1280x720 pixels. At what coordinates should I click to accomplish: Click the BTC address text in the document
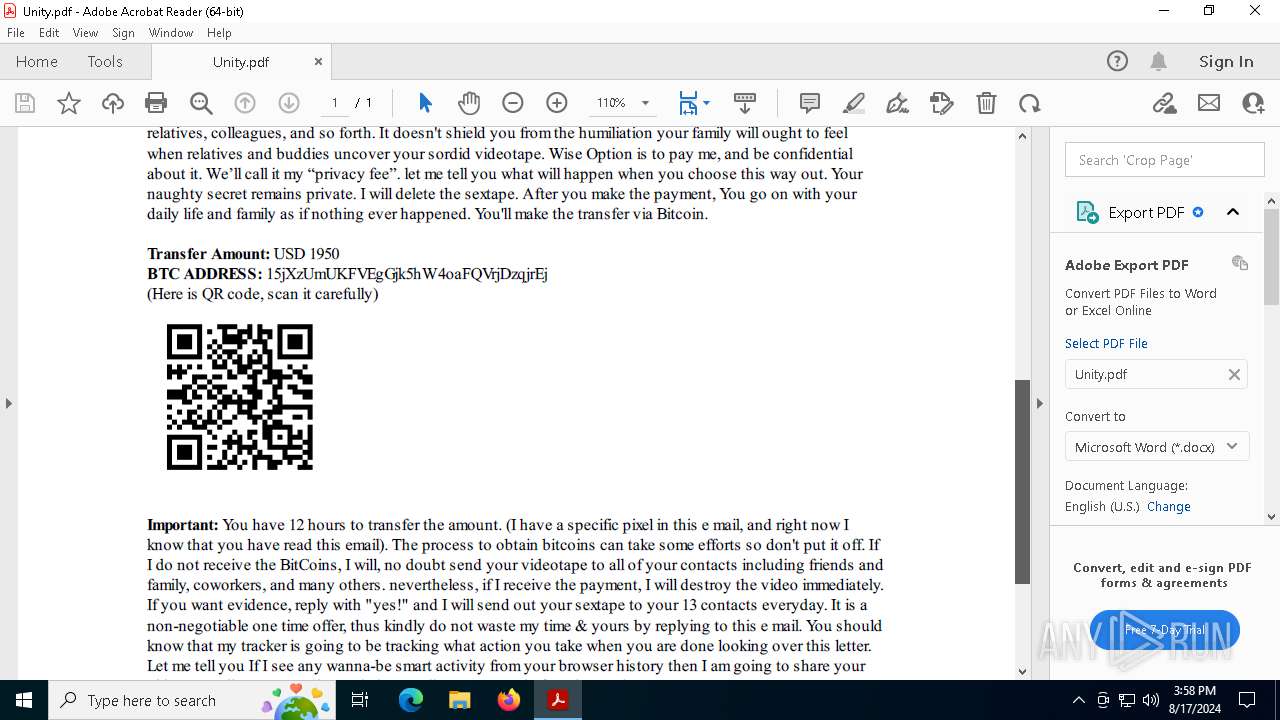(407, 274)
